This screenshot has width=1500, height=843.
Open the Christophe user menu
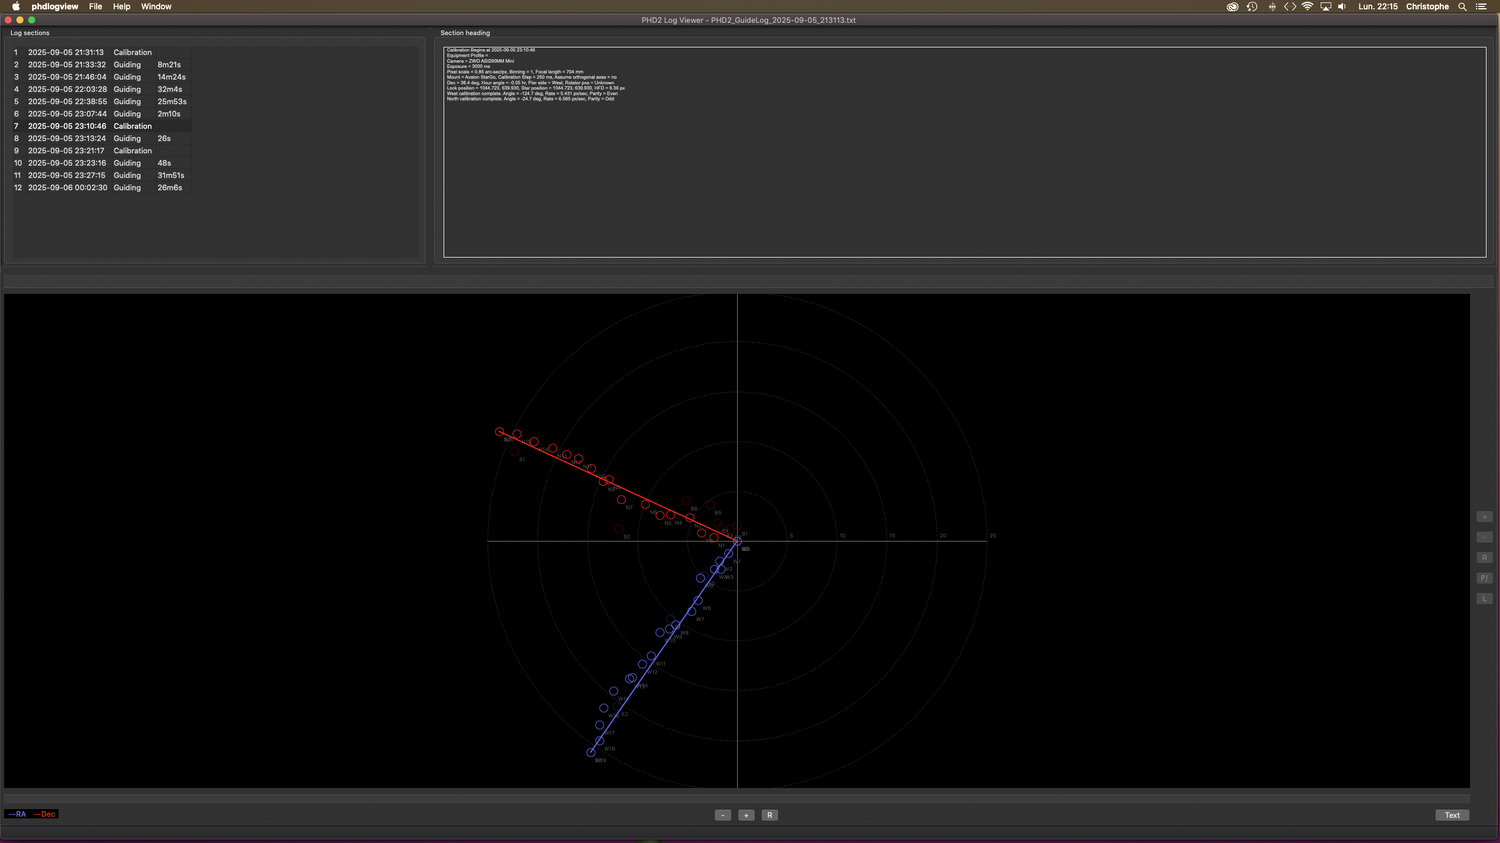tap(1427, 6)
